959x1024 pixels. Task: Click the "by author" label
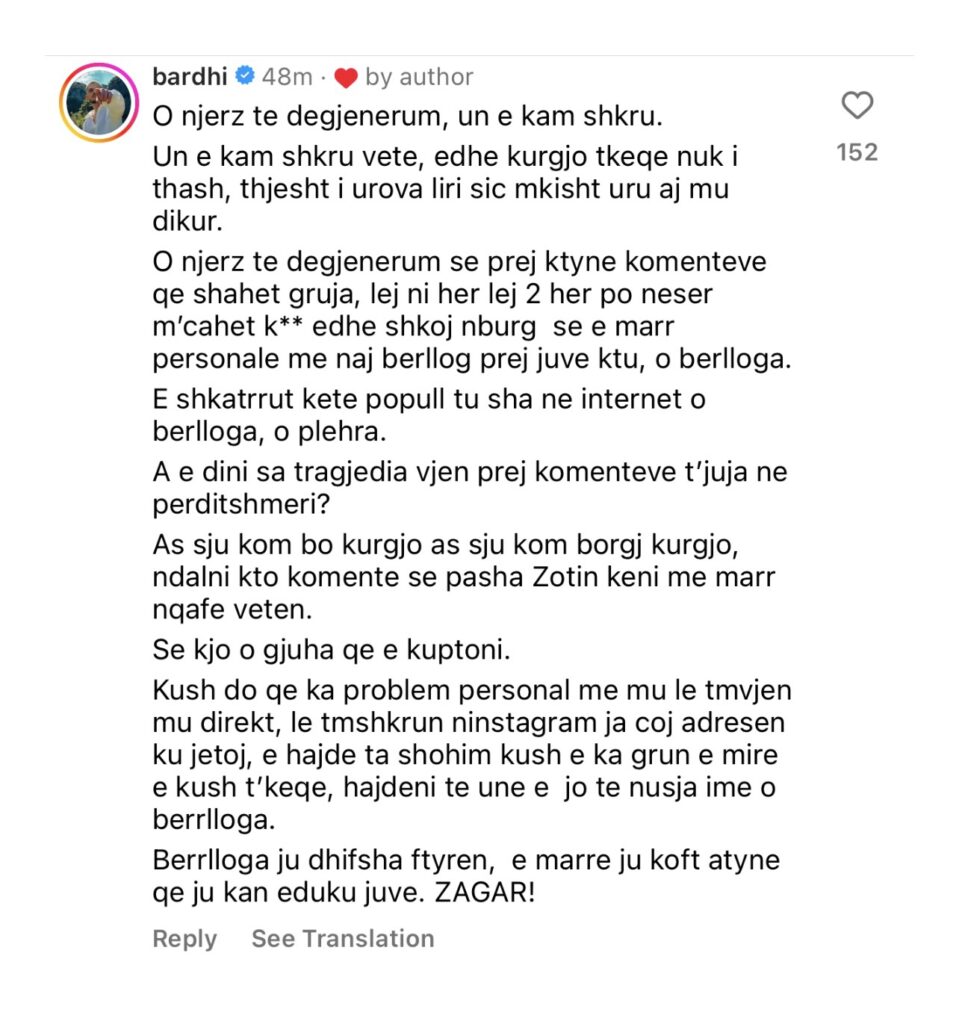tap(419, 77)
